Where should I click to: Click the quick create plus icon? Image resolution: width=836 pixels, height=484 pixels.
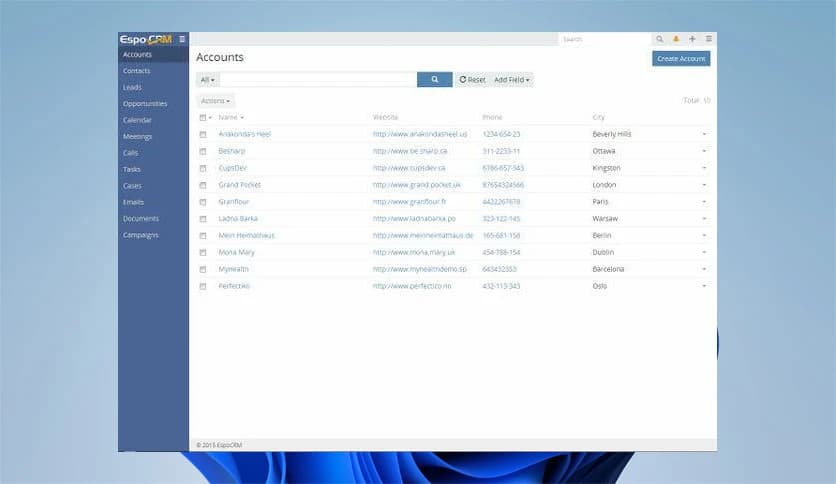point(692,39)
